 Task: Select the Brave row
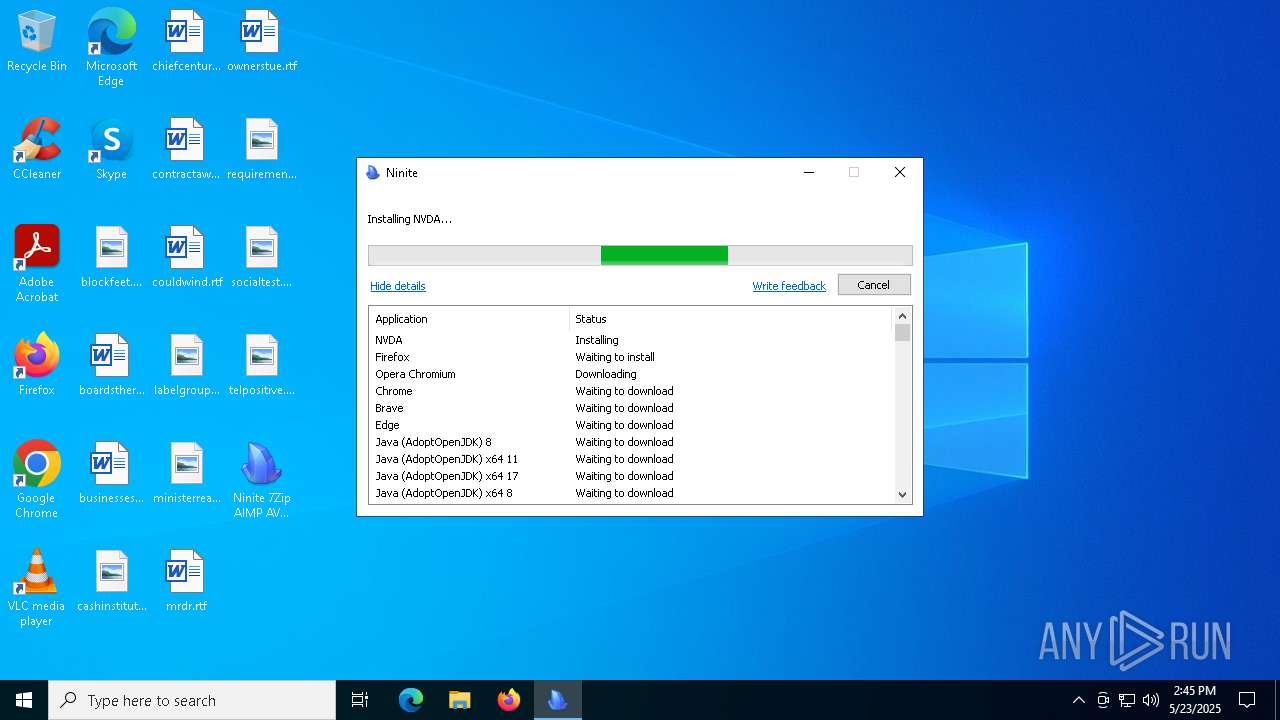pos(631,408)
